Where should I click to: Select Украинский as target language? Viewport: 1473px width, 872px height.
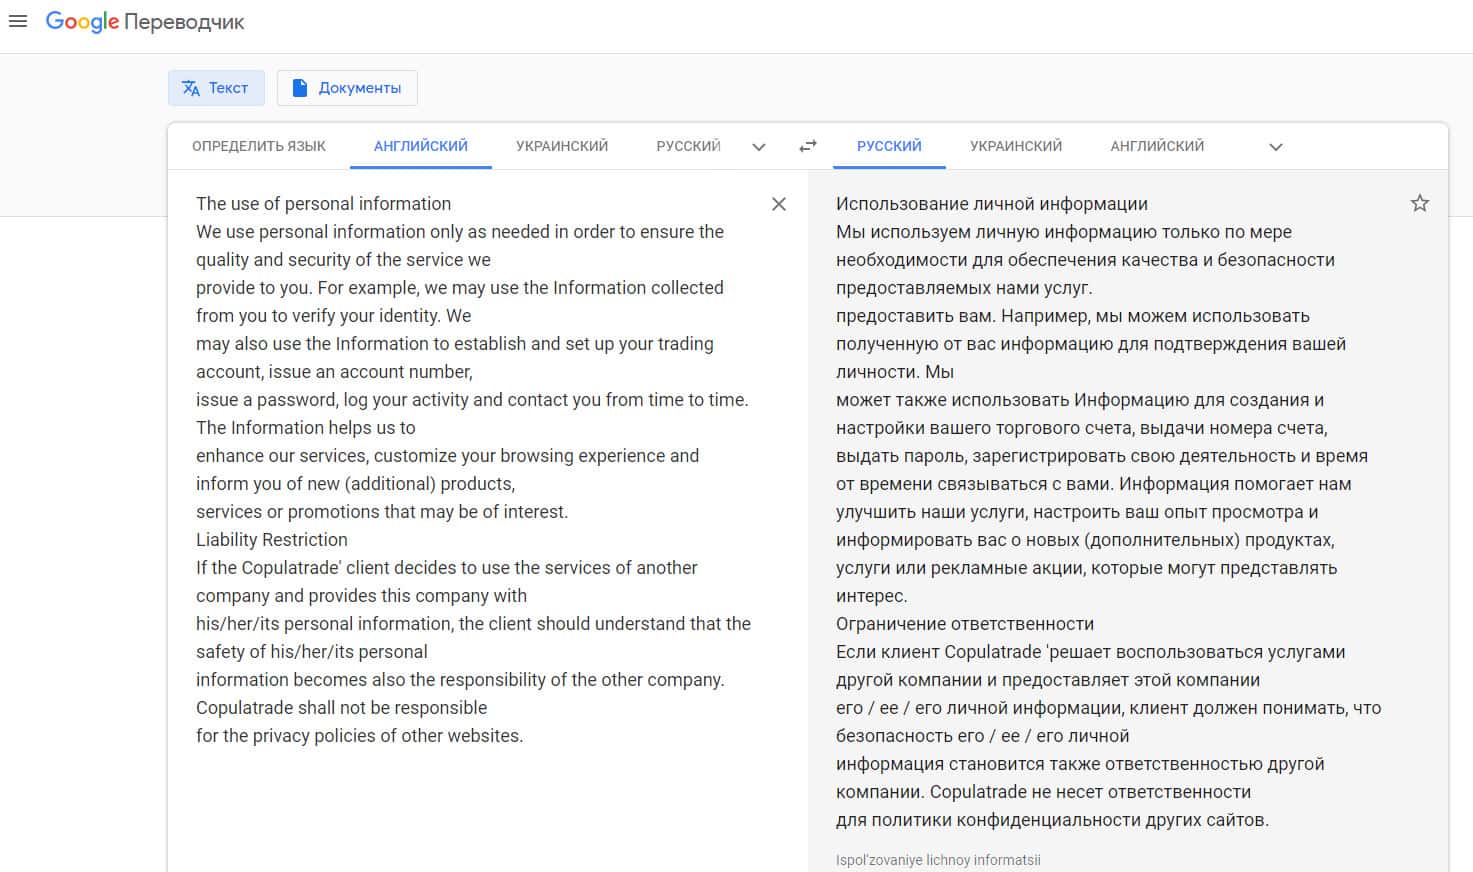point(1016,146)
